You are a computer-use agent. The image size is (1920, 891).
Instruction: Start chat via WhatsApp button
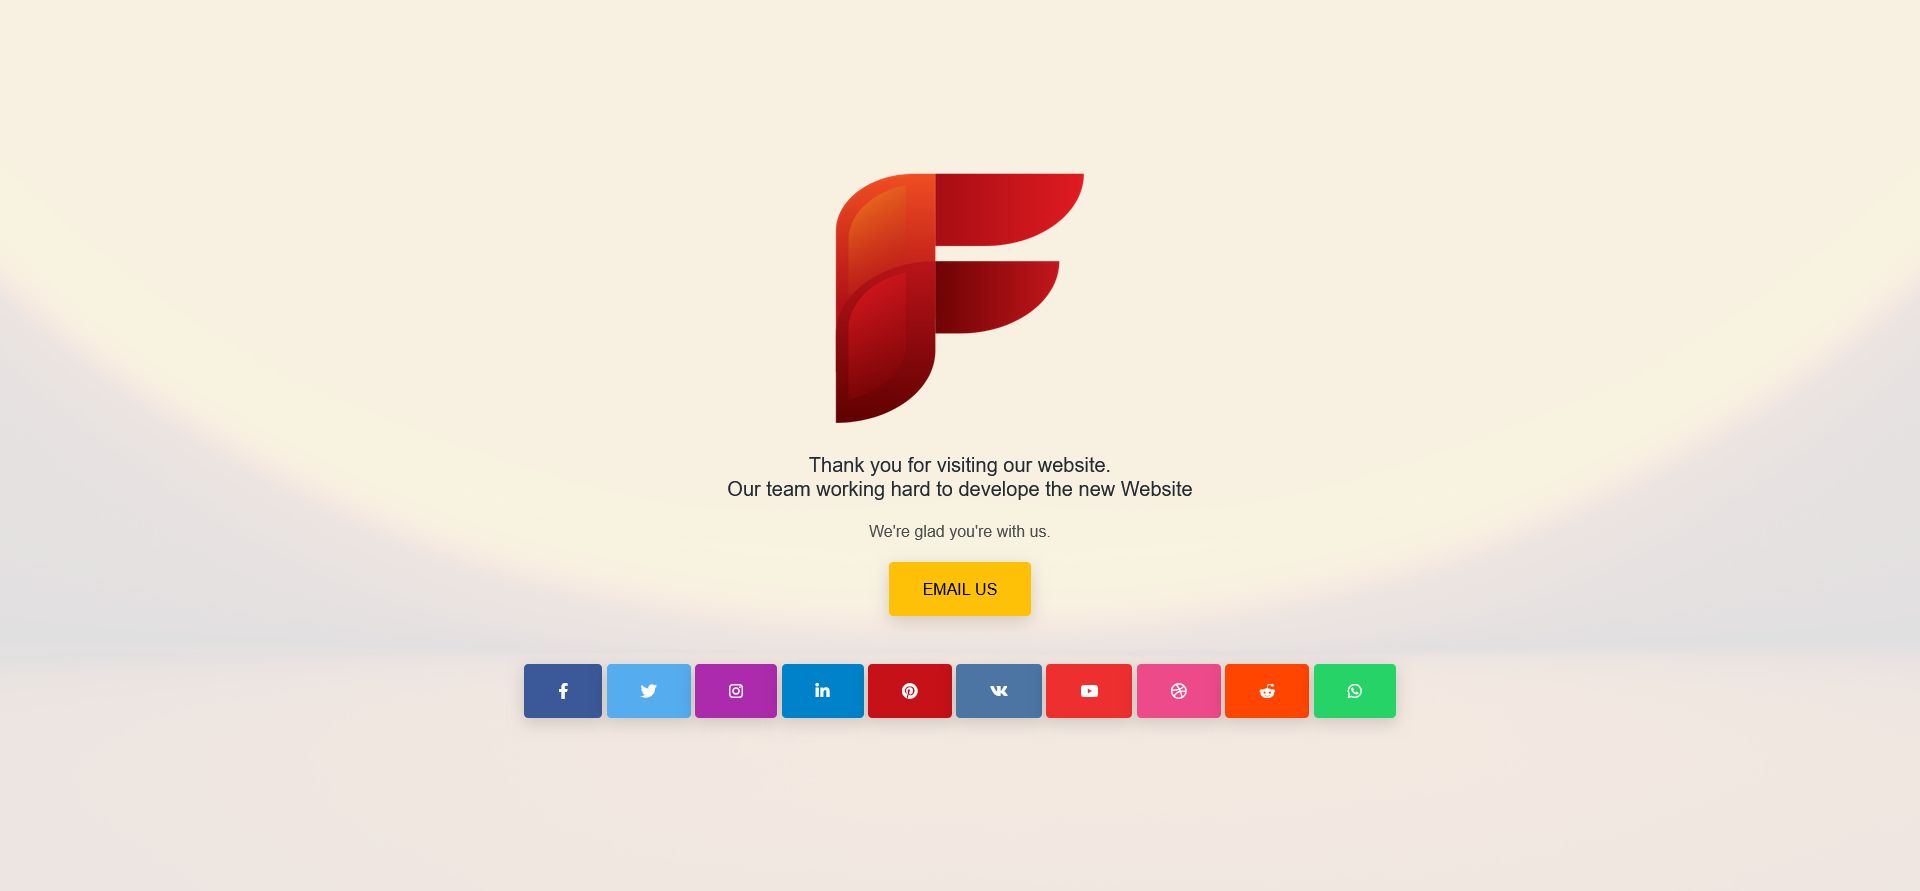(x=1355, y=691)
